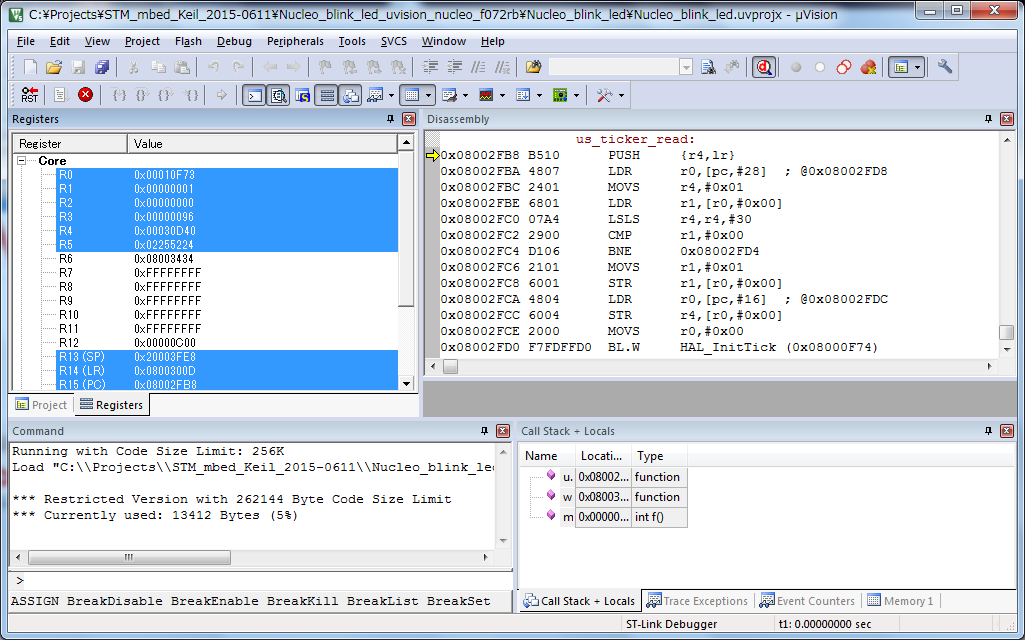Toggle the Call Stack Window button

point(350,95)
